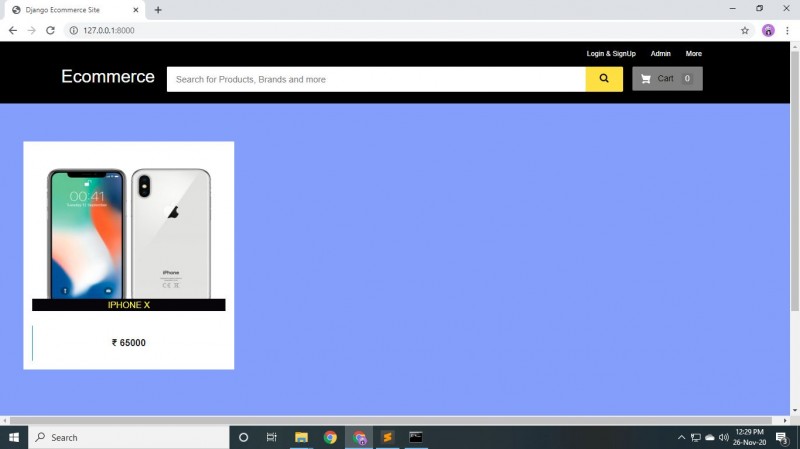The width and height of the screenshot is (800, 449).
Task: Click the Windows taskbar Search box
Action: tap(129, 437)
